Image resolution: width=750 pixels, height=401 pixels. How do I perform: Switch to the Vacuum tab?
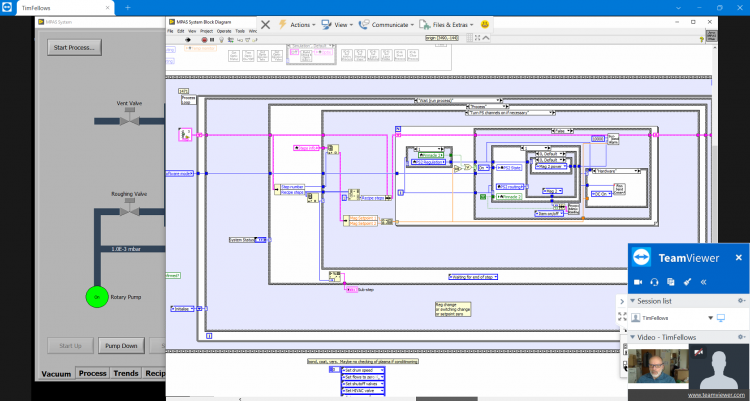(56, 374)
